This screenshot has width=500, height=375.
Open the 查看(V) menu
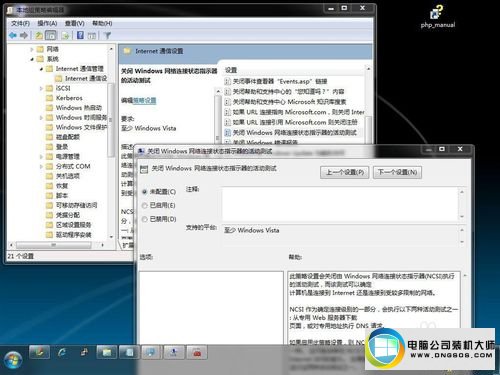[x=74, y=23]
